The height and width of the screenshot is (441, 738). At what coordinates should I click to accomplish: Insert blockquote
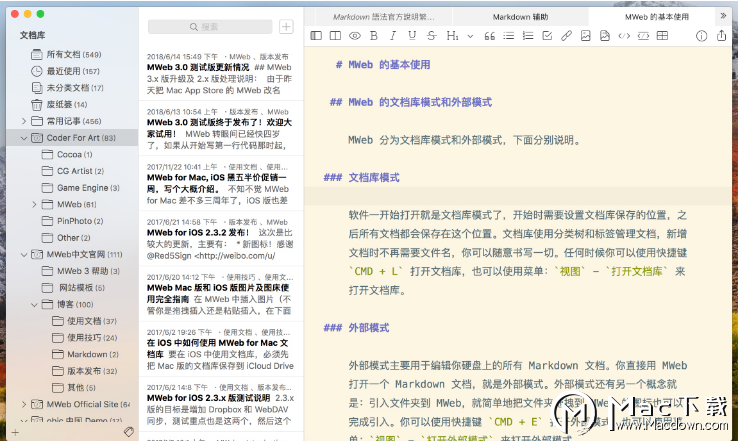[x=489, y=36]
